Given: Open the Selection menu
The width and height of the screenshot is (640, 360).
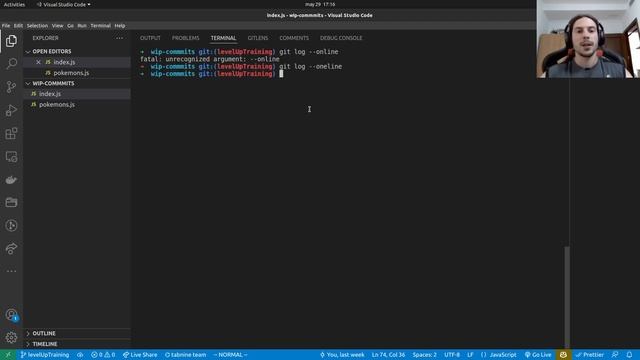Looking at the screenshot, I should pyautogui.click(x=37, y=26).
